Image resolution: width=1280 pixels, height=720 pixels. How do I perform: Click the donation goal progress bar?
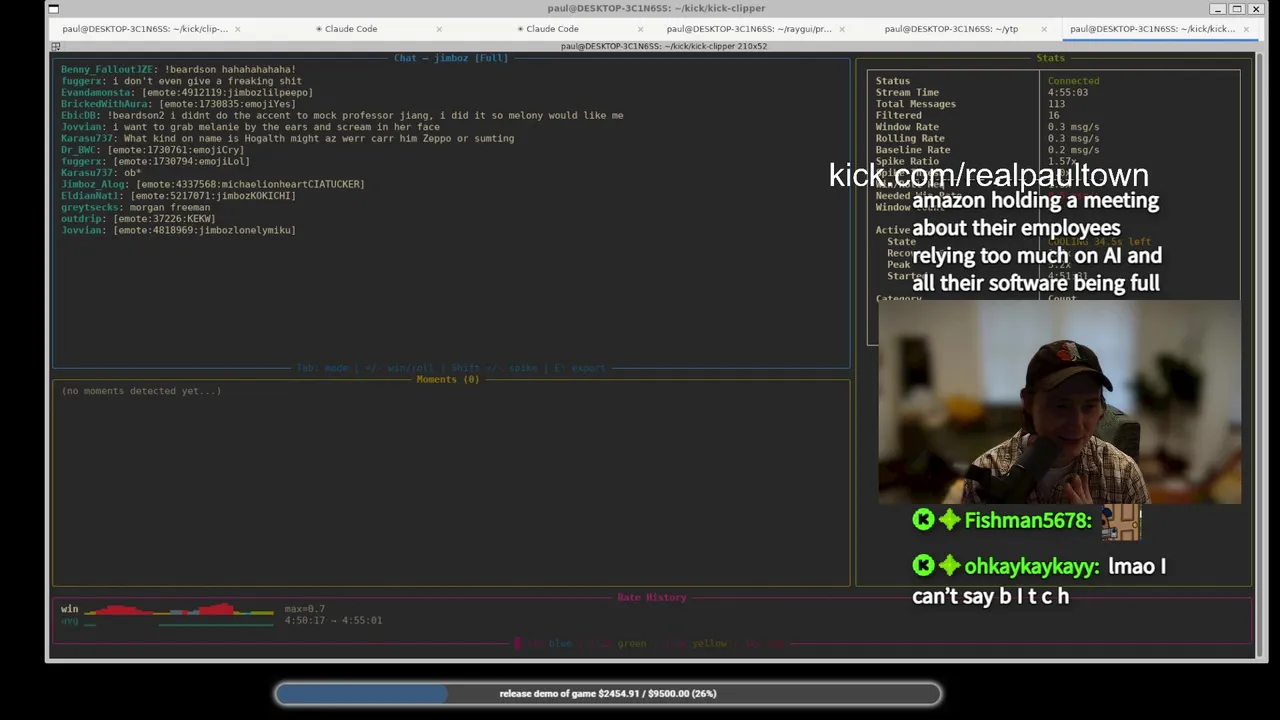pyautogui.click(x=608, y=693)
